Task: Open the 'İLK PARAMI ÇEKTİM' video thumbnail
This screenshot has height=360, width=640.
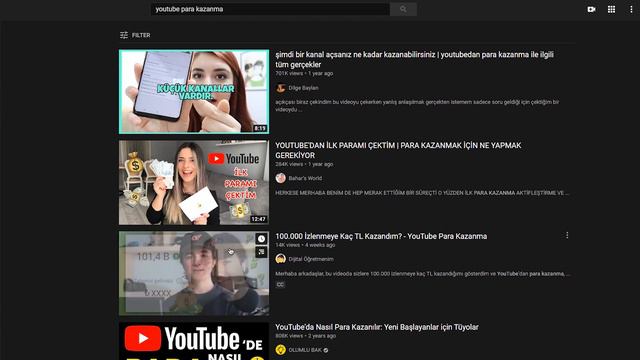Action: pos(194,182)
